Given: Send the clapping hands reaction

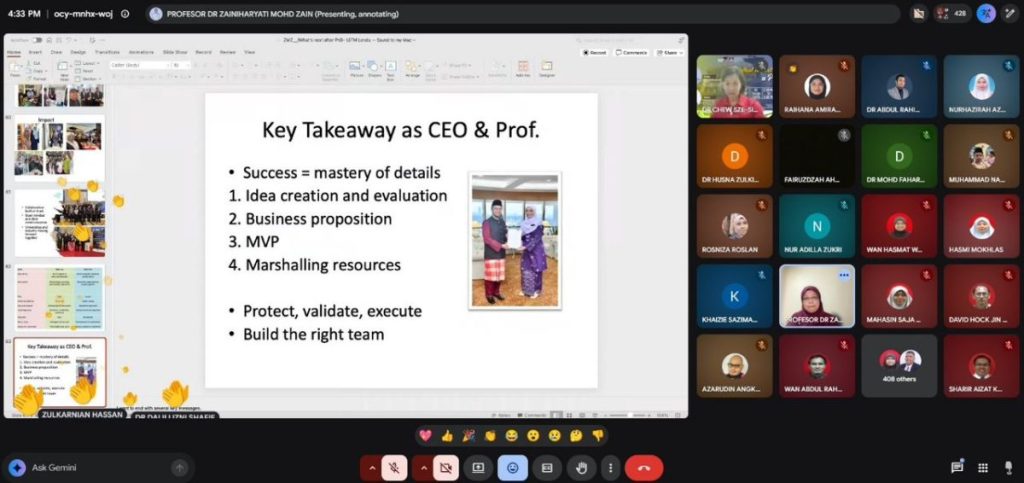Looking at the screenshot, I should click(490, 435).
